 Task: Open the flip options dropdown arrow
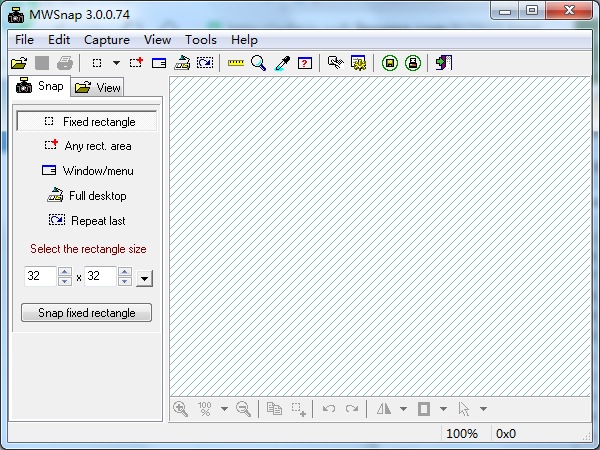(403, 409)
